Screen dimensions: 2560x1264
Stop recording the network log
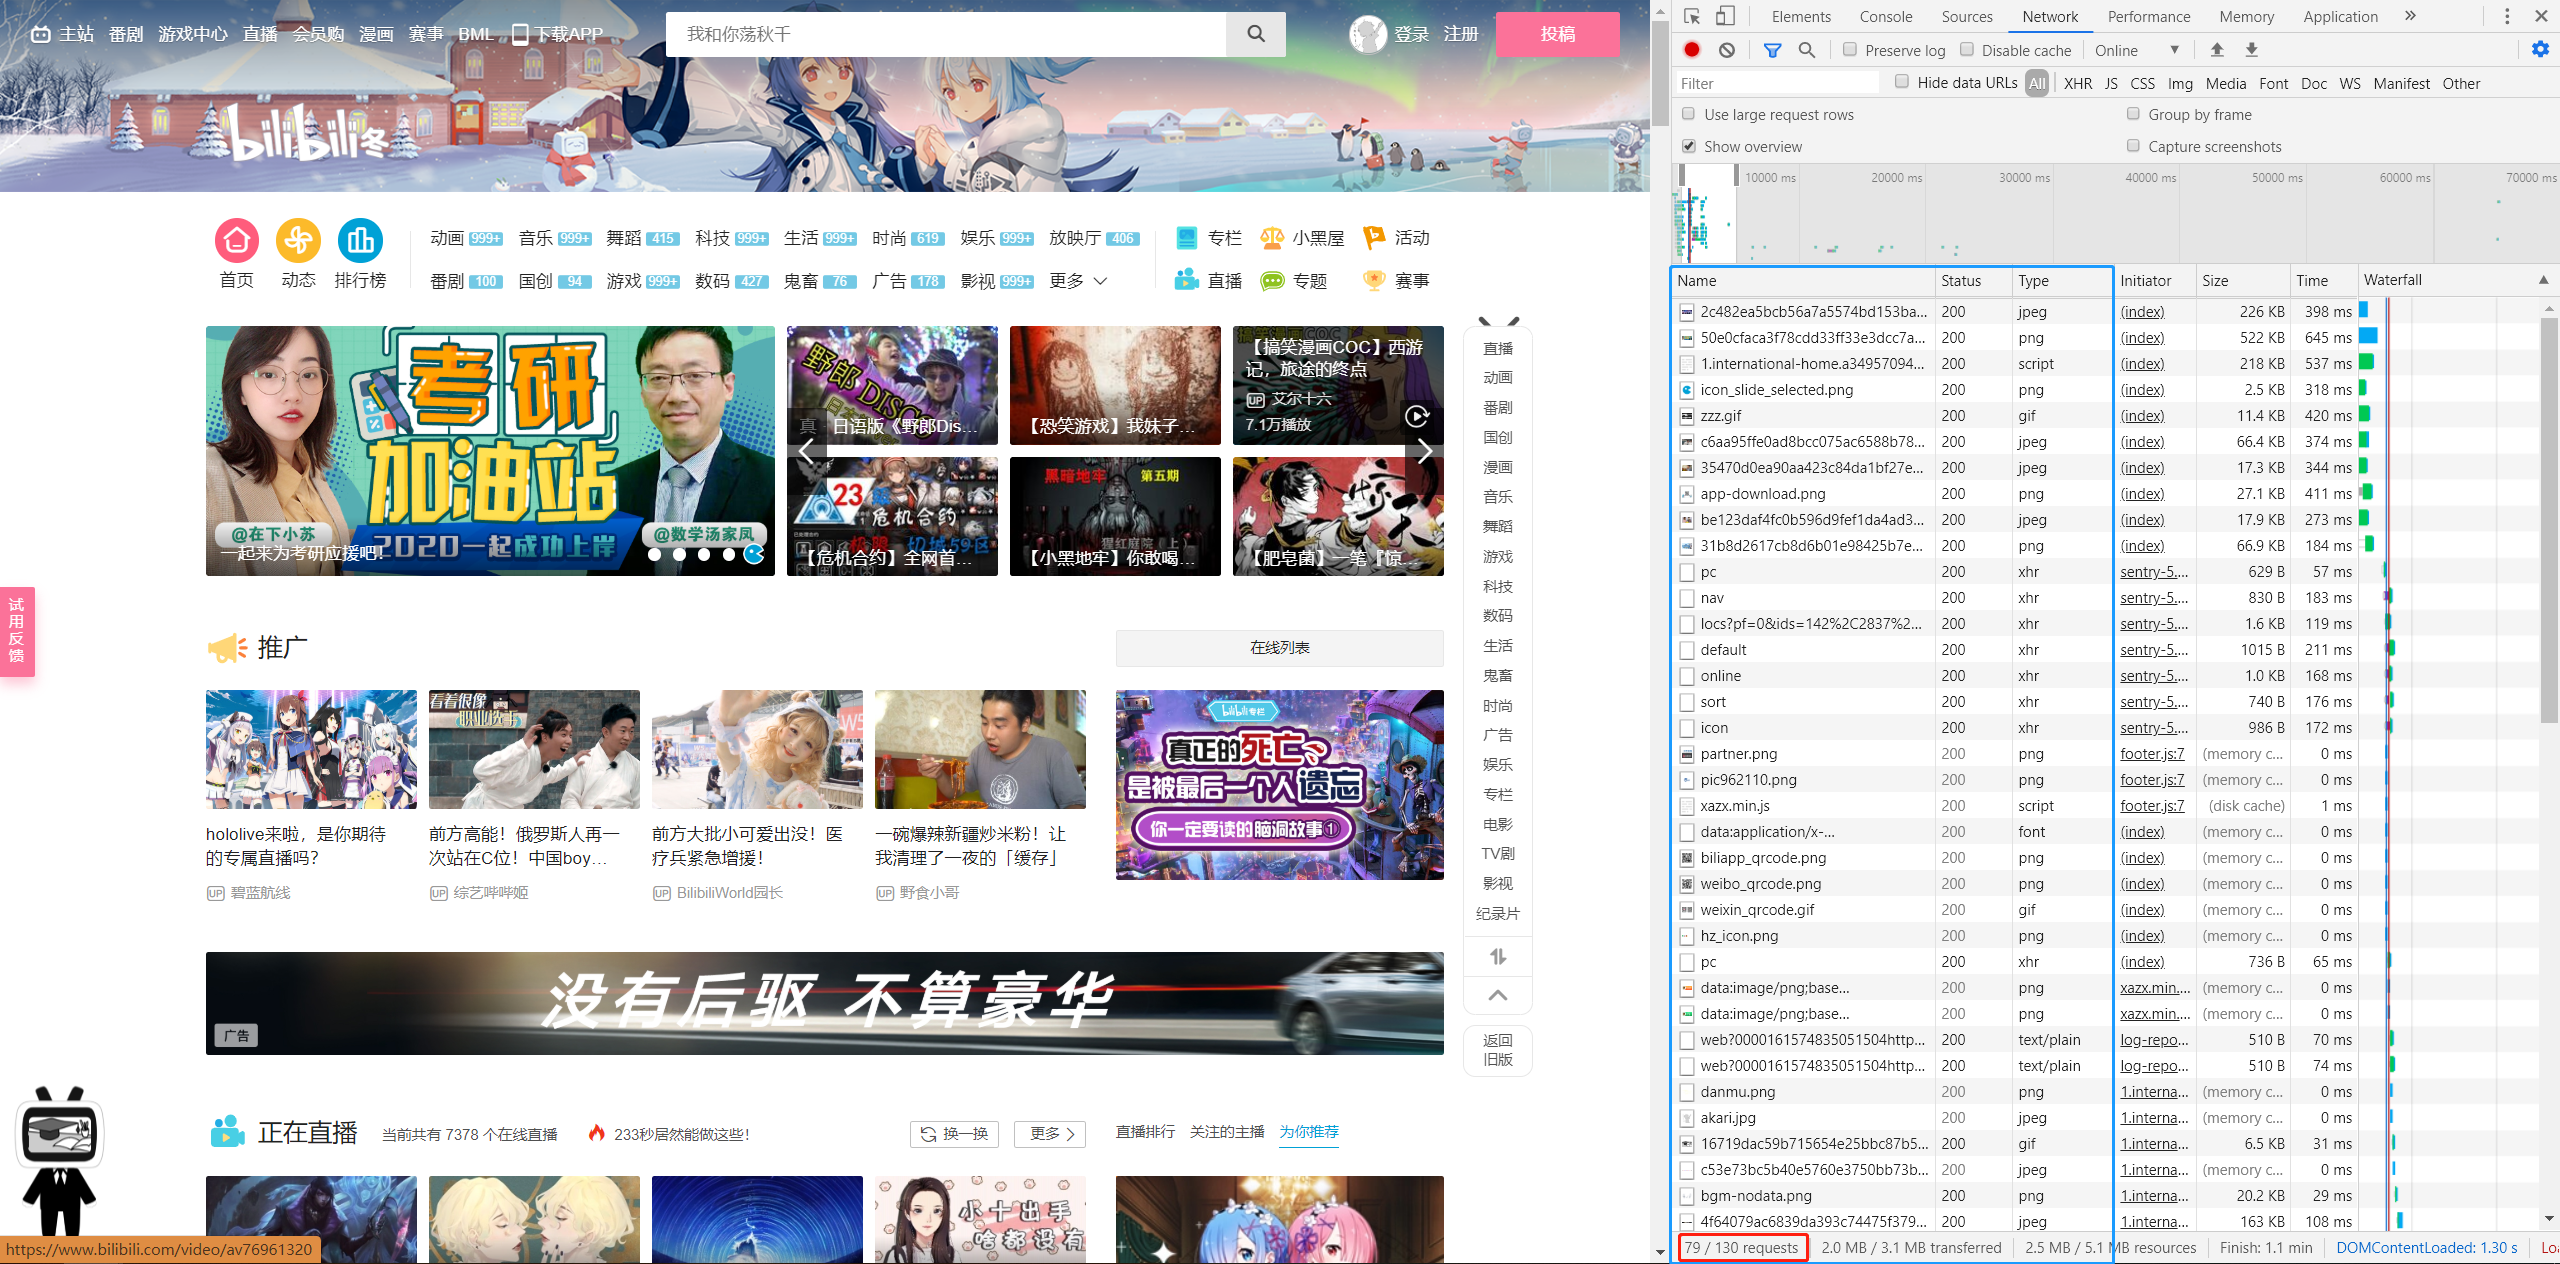(x=1692, y=50)
